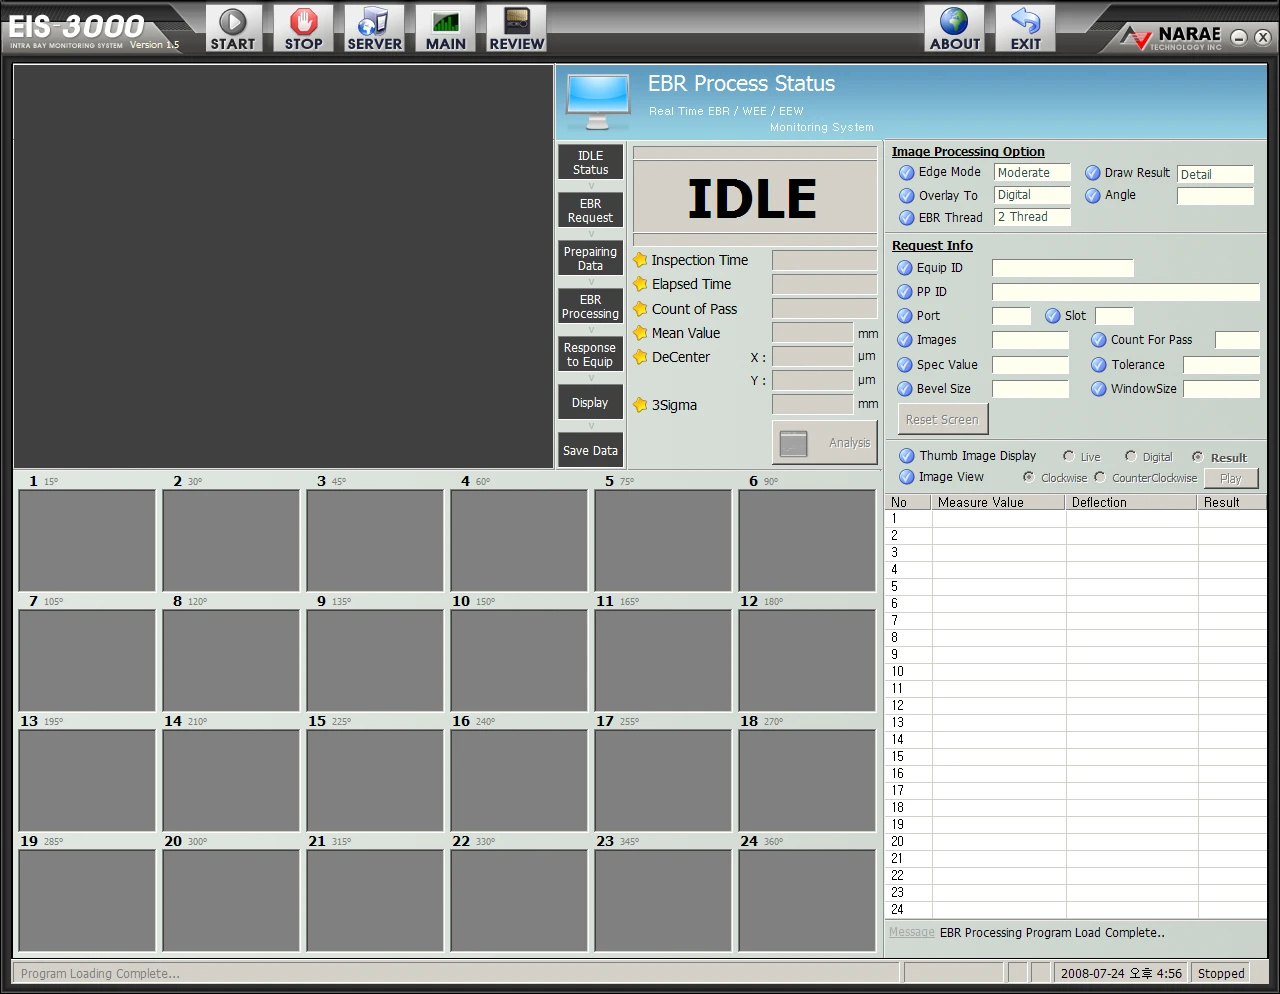Image resolution: width=1280 pixels, height=994 pixels.
Task: Click the Equip ID check icon
Action: pyautogui.click(x=905, y=268)
